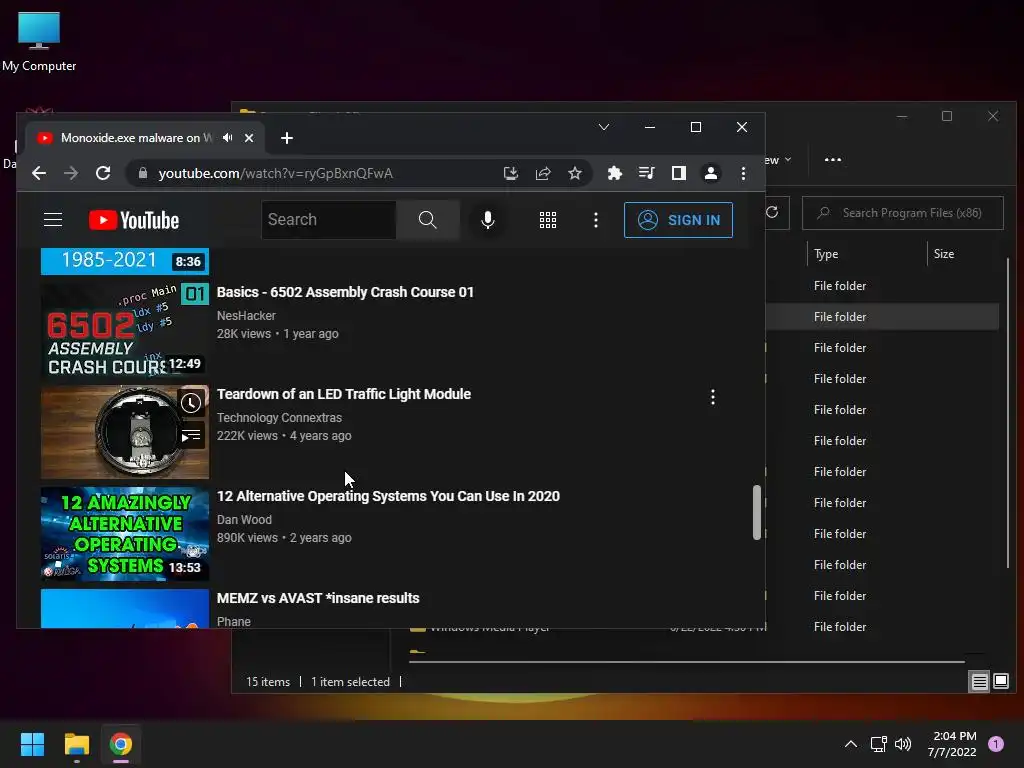Open Chrome extensions puzzle icon
Viewport: 1024px width, 768px height.
615,173
